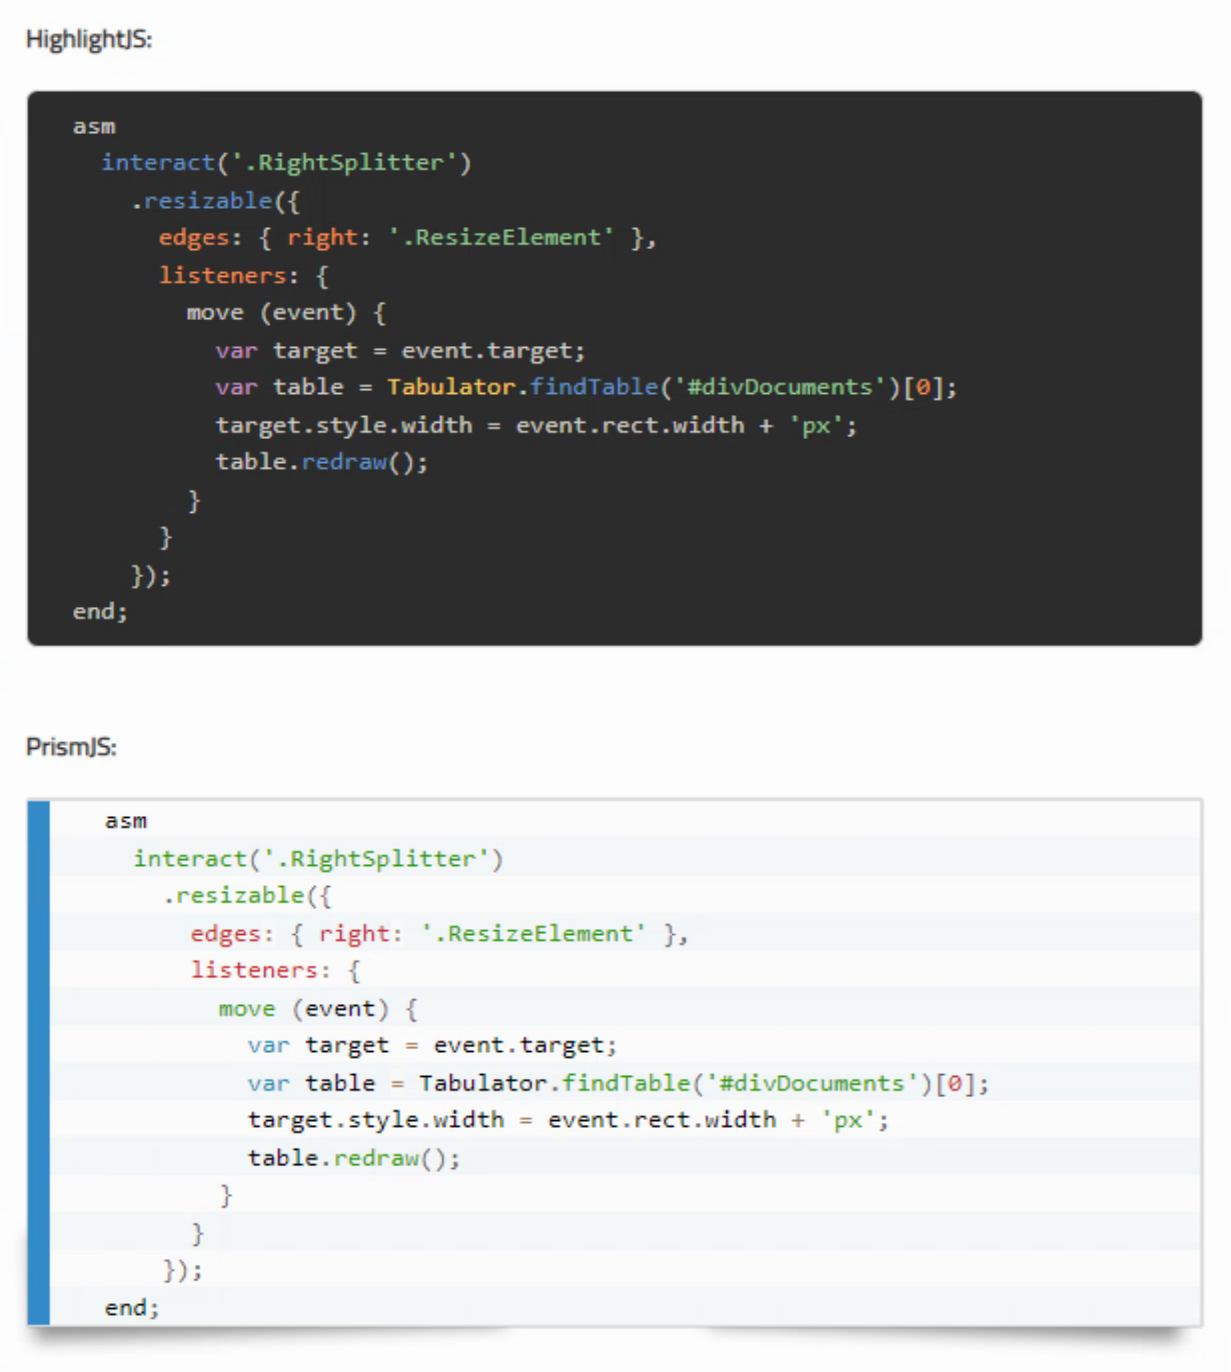1231x1372 pixels.
Task: Click 'asm' in the PrismJS light code block
Action: [x=126, y=822]
